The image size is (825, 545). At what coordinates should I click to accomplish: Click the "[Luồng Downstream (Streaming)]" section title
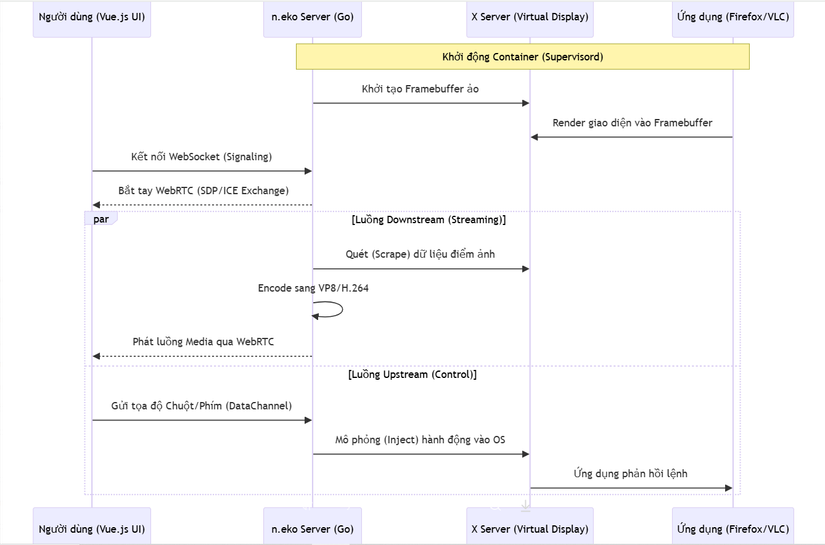[428, 219]
